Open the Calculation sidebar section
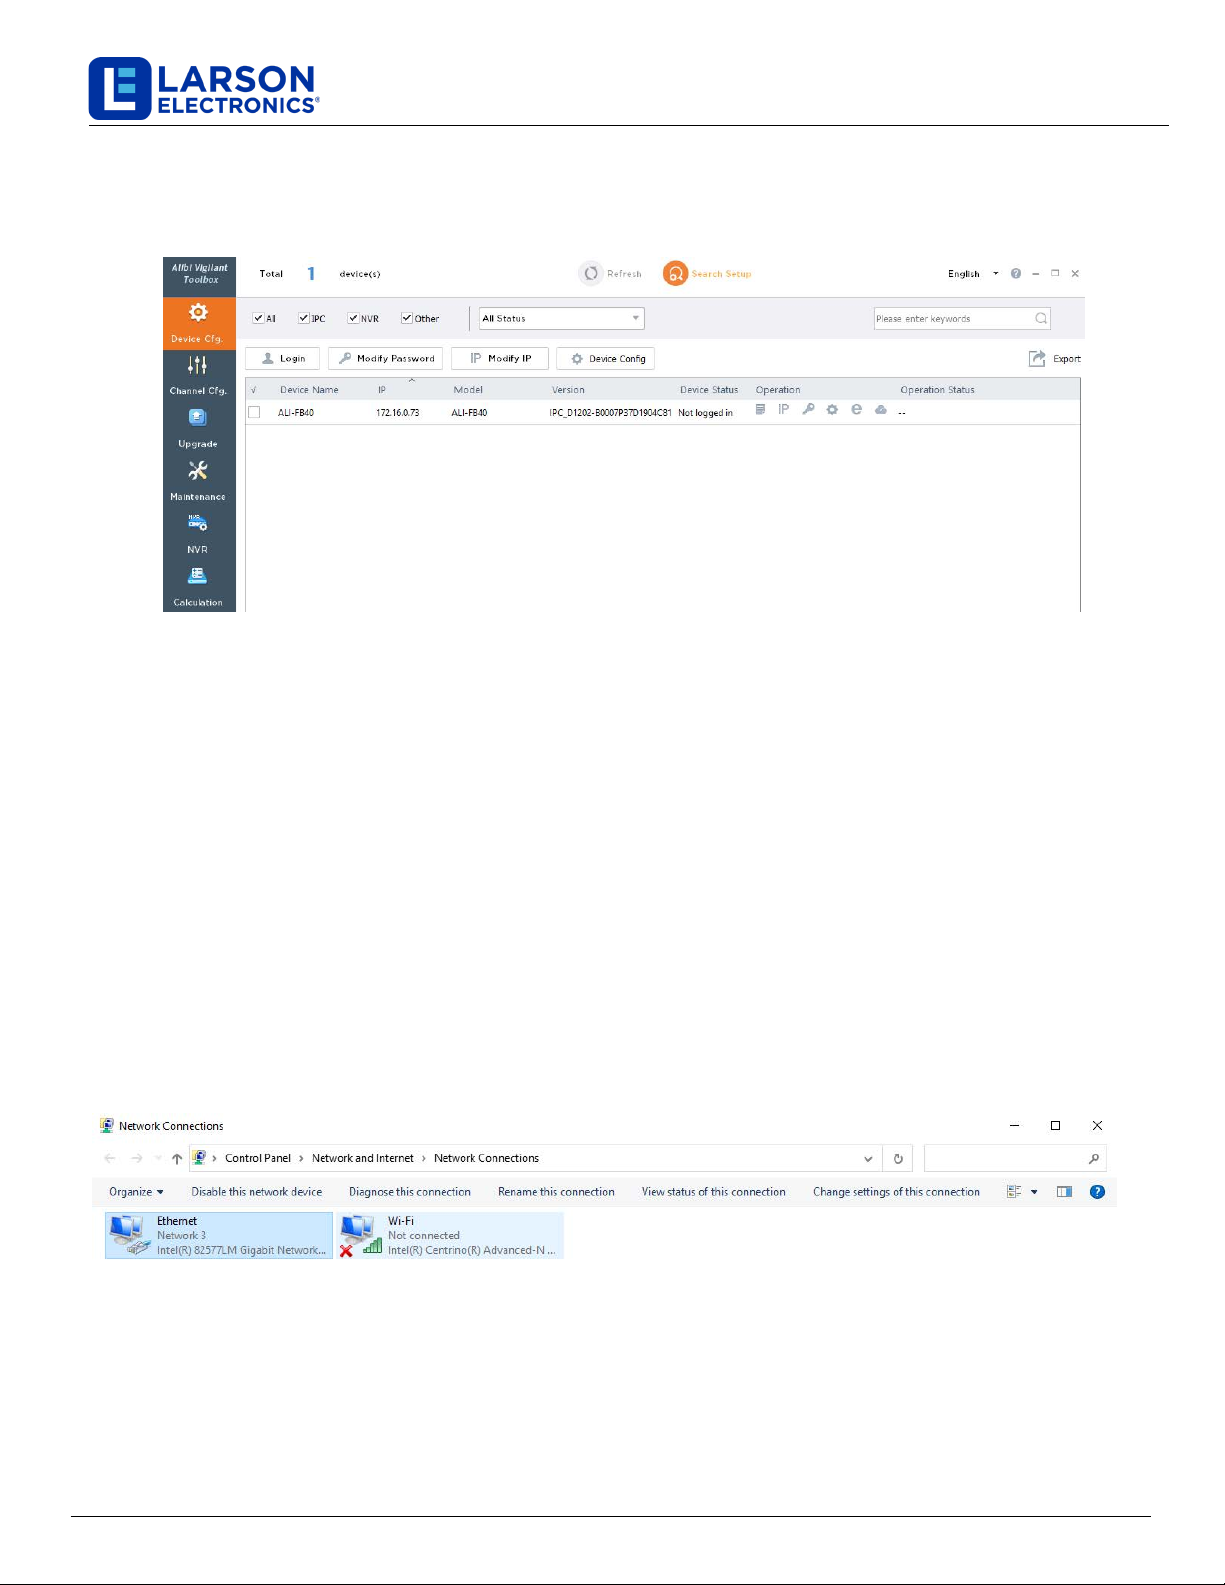 pyautogui.click(x=198, y=585)
